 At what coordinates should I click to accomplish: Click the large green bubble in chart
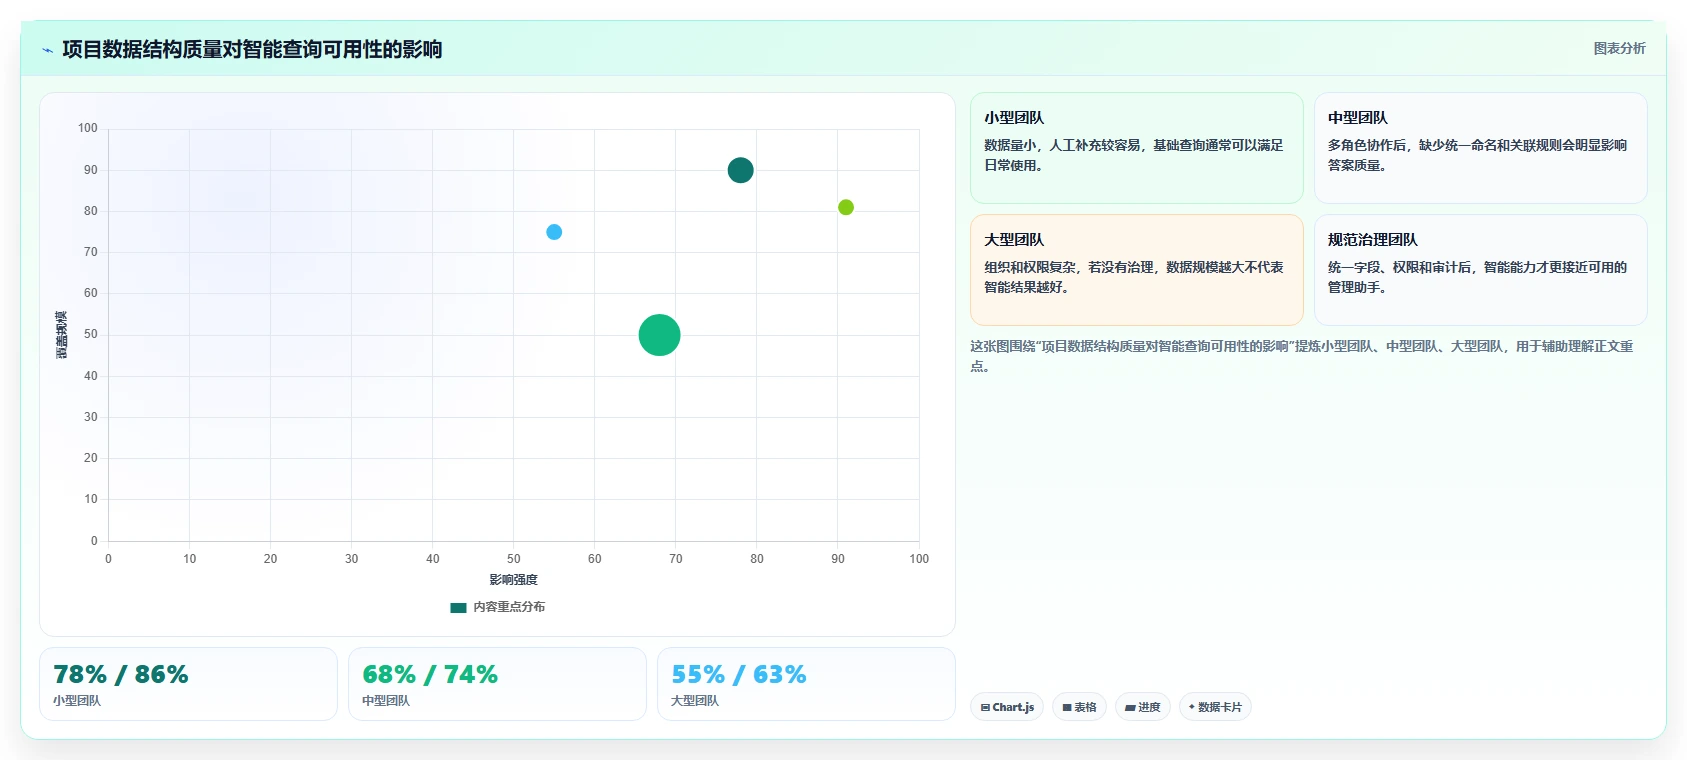[x=659, y=335]
